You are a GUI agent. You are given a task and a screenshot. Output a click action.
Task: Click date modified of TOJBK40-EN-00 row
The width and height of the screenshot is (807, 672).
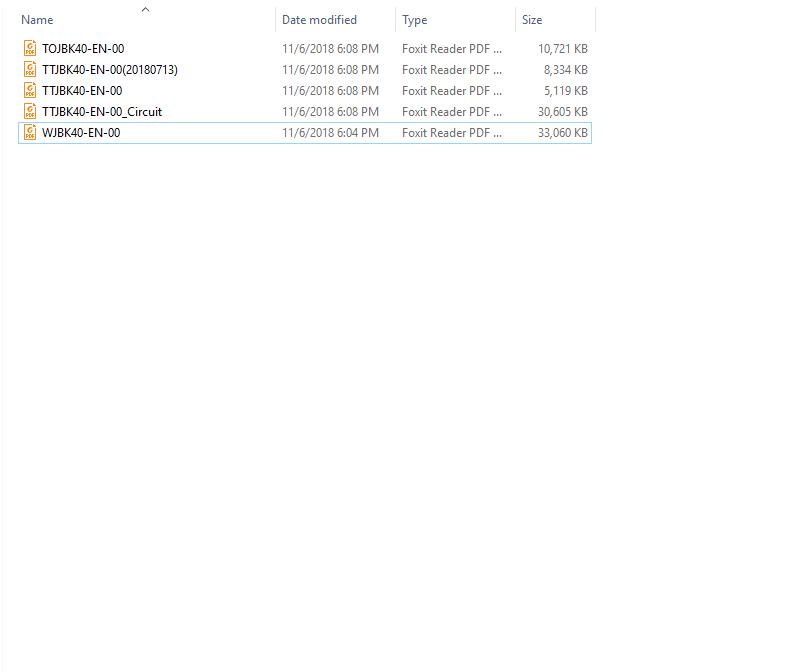[330, 48]
